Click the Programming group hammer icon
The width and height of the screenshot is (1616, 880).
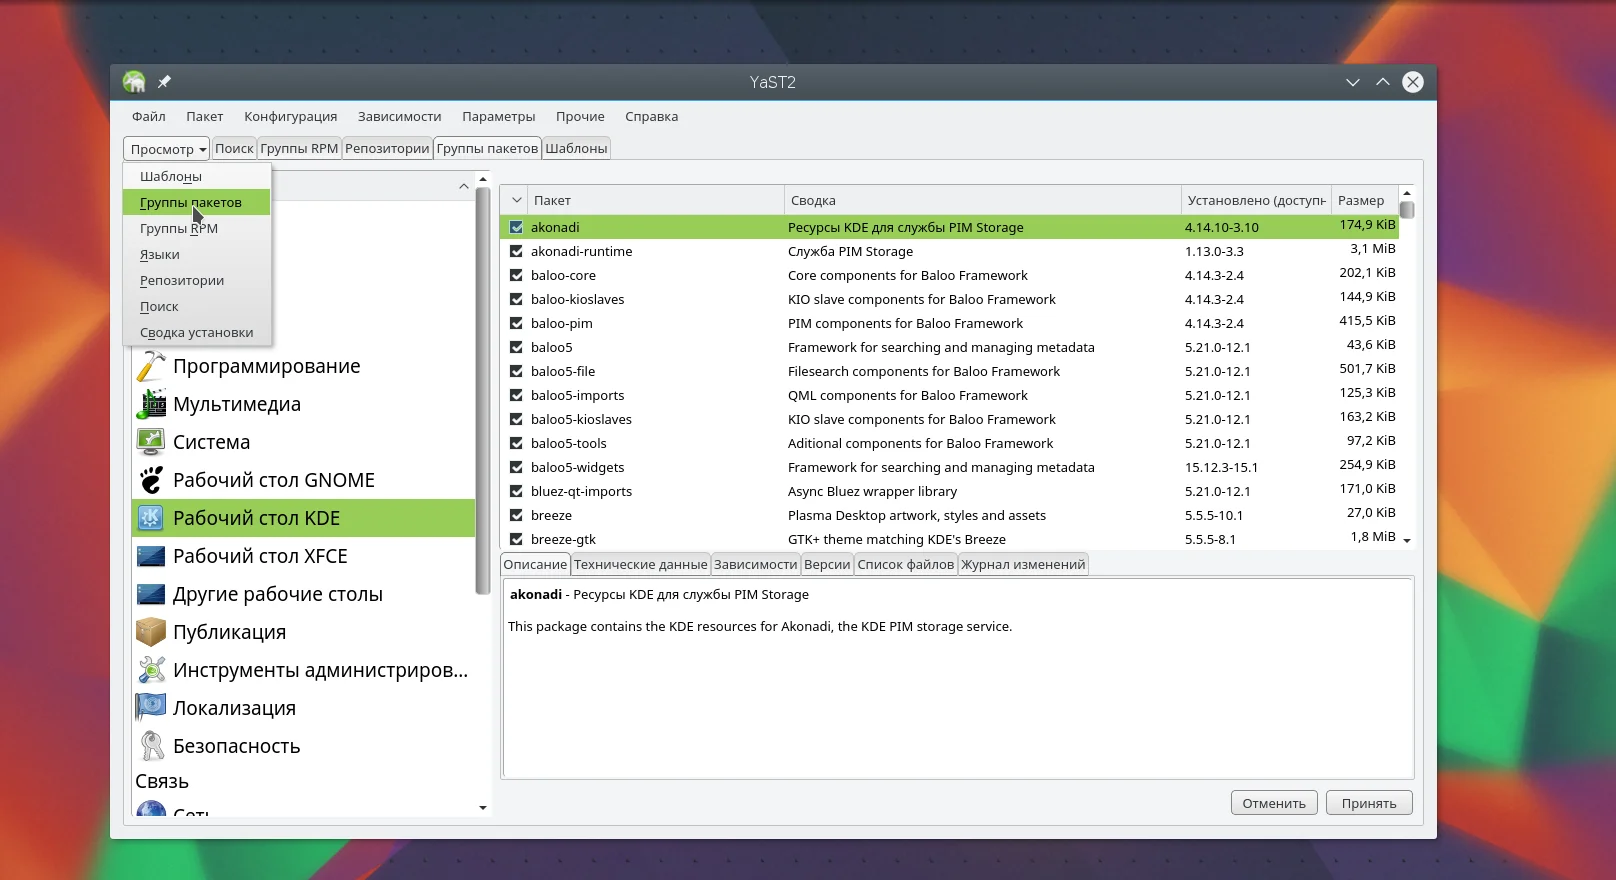[x=151, y=366]
